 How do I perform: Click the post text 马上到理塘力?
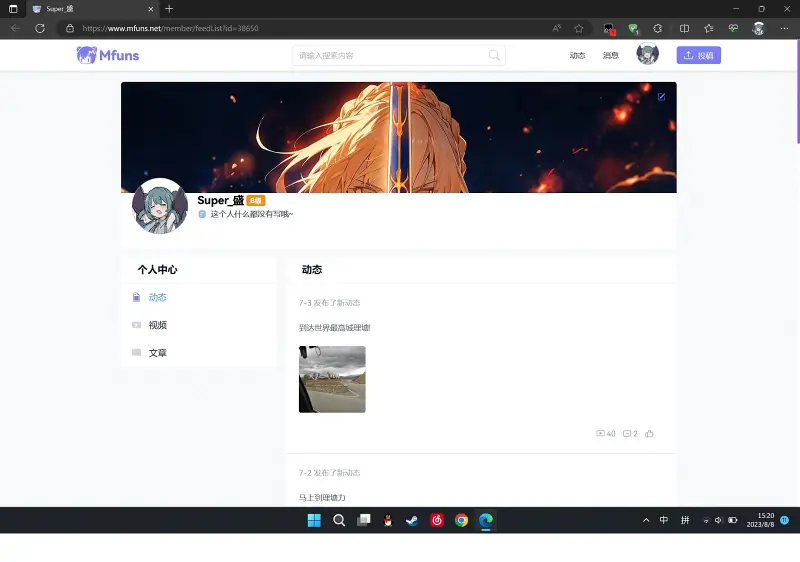pyautogui.click(x=322, y=497)
